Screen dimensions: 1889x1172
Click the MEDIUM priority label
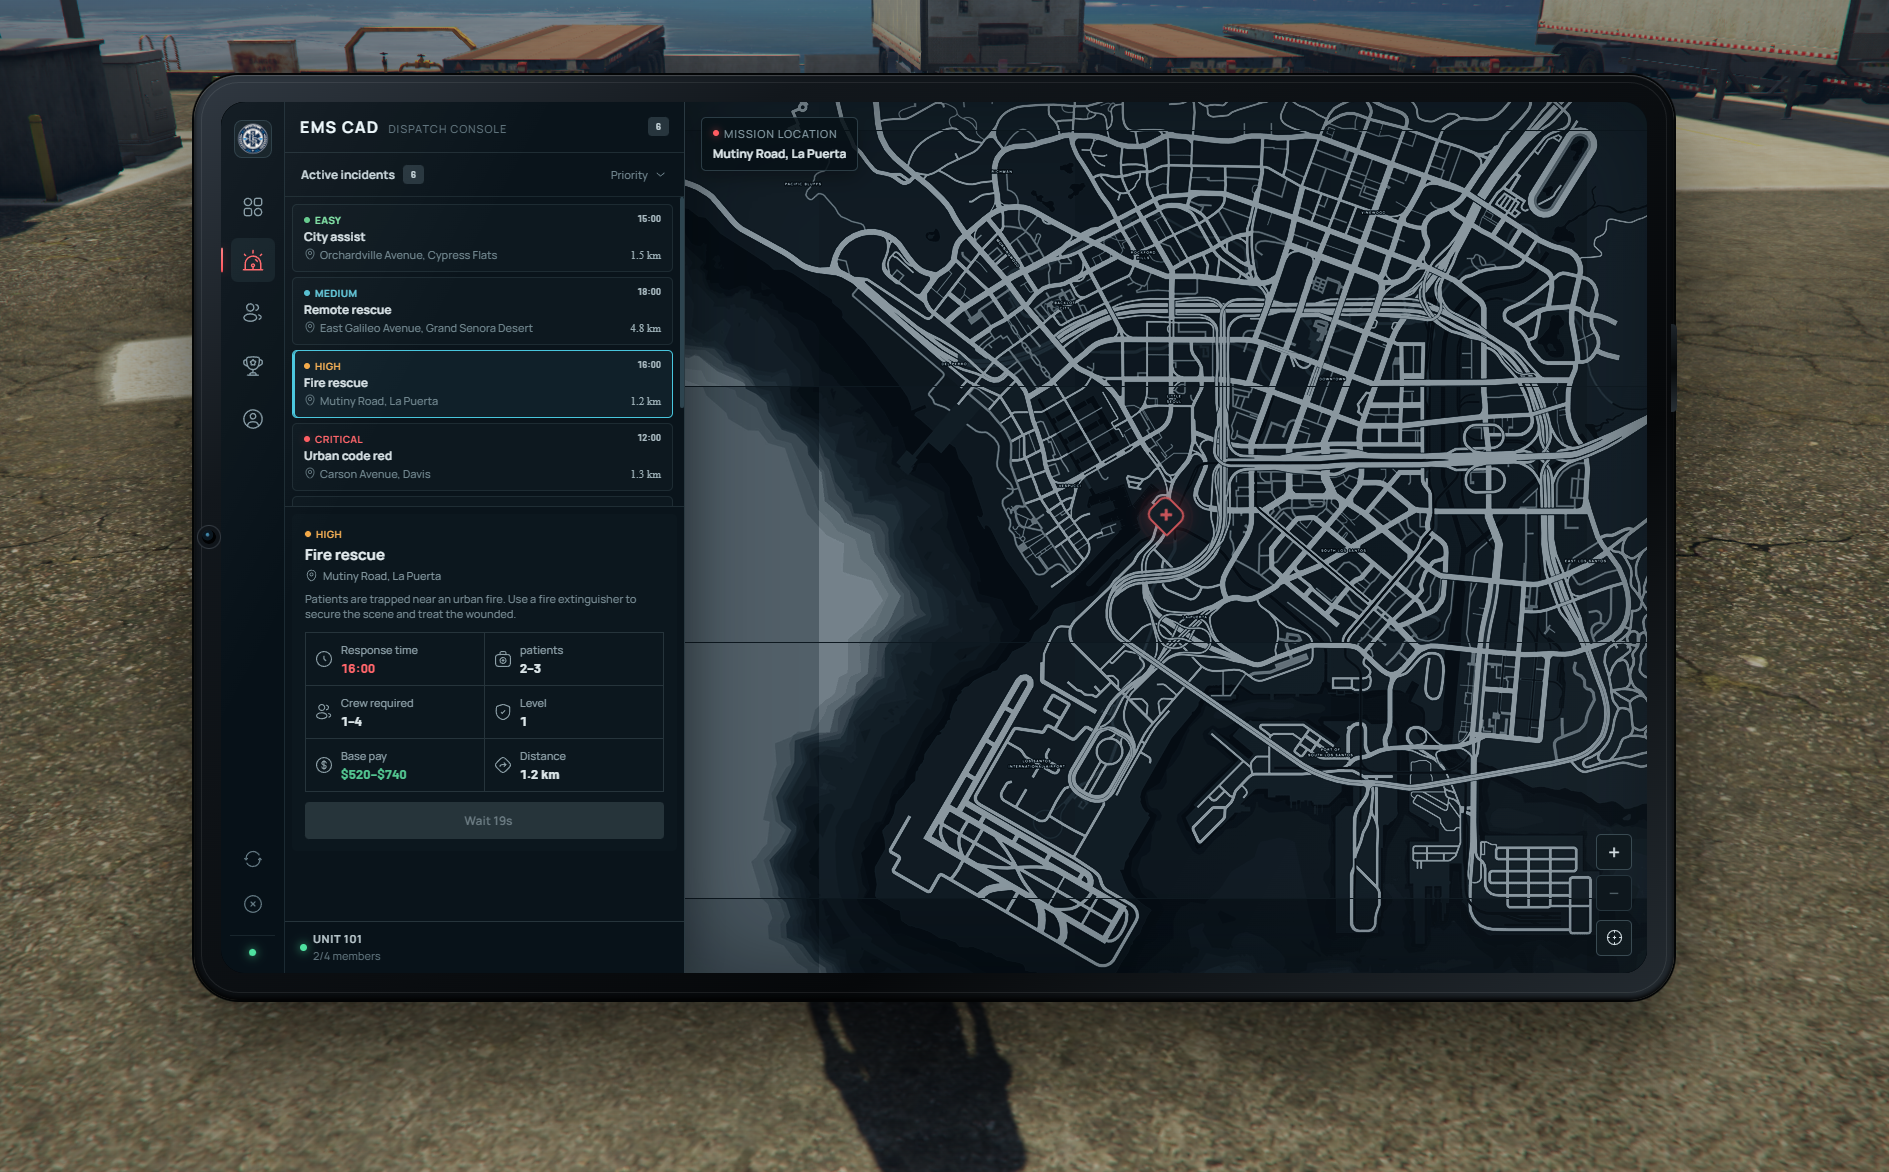(x=336, y=294)
